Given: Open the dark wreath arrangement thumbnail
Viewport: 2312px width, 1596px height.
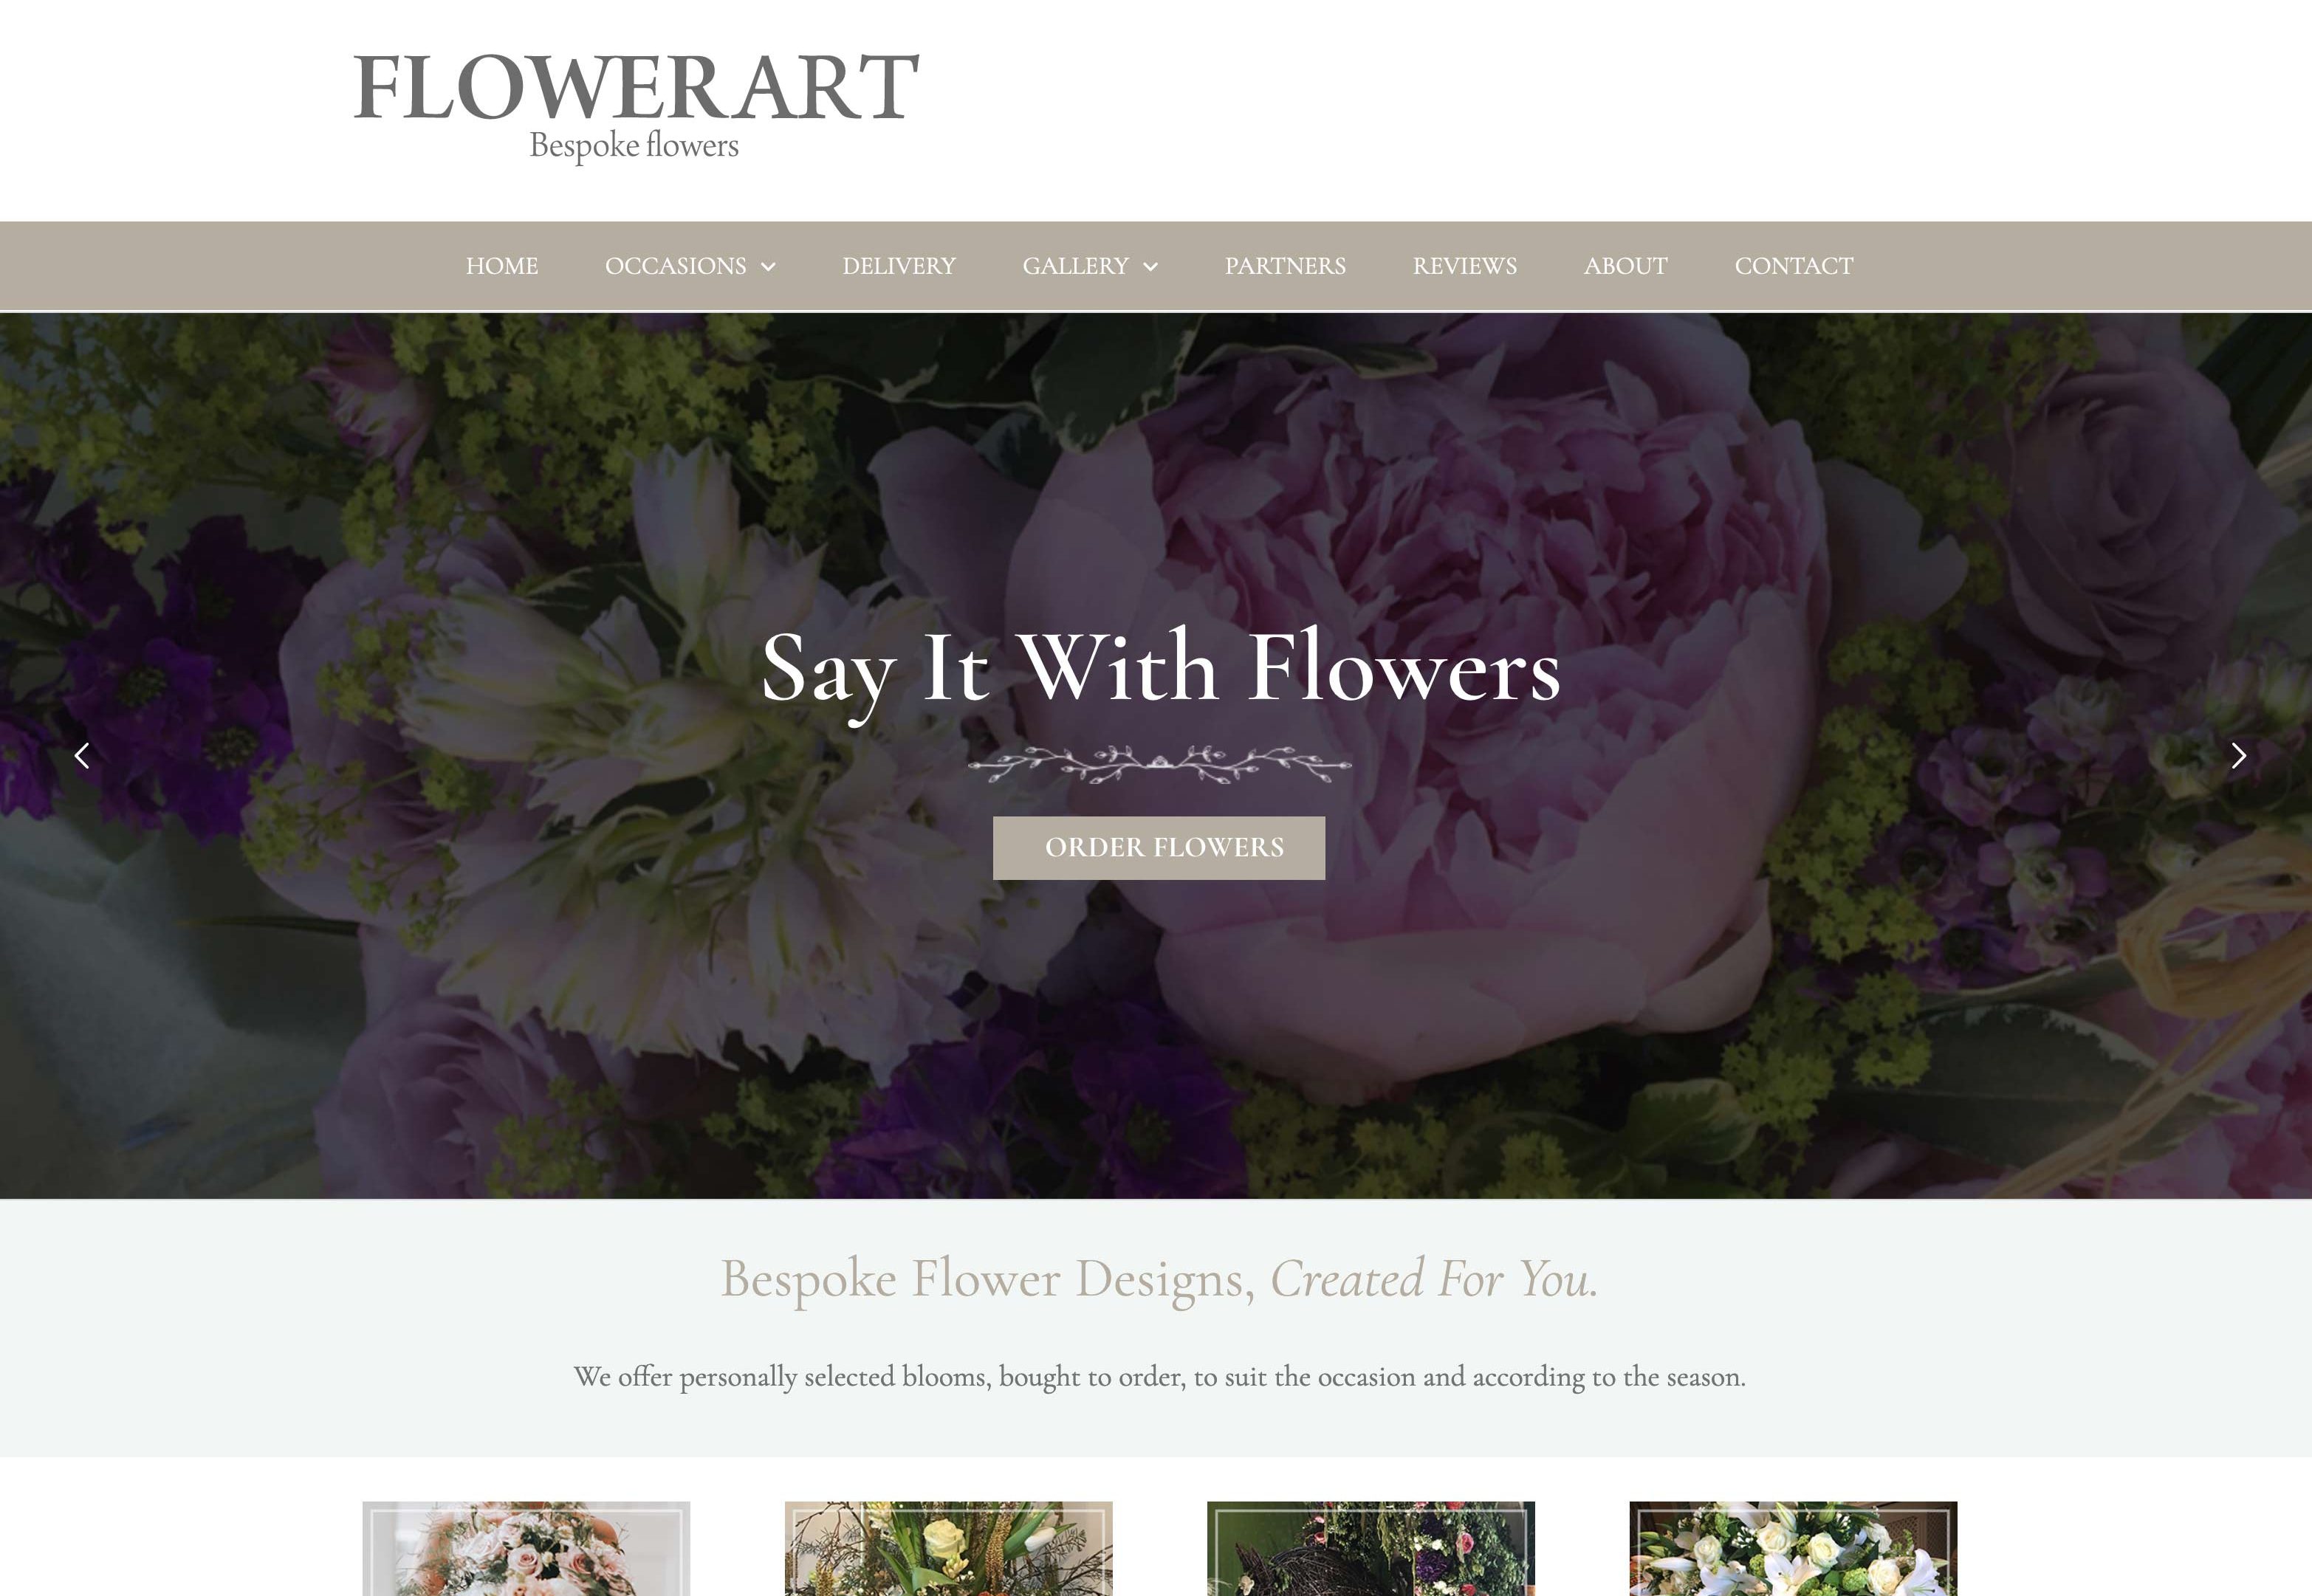Looking at the screenshot, I should (1371, 1548).
